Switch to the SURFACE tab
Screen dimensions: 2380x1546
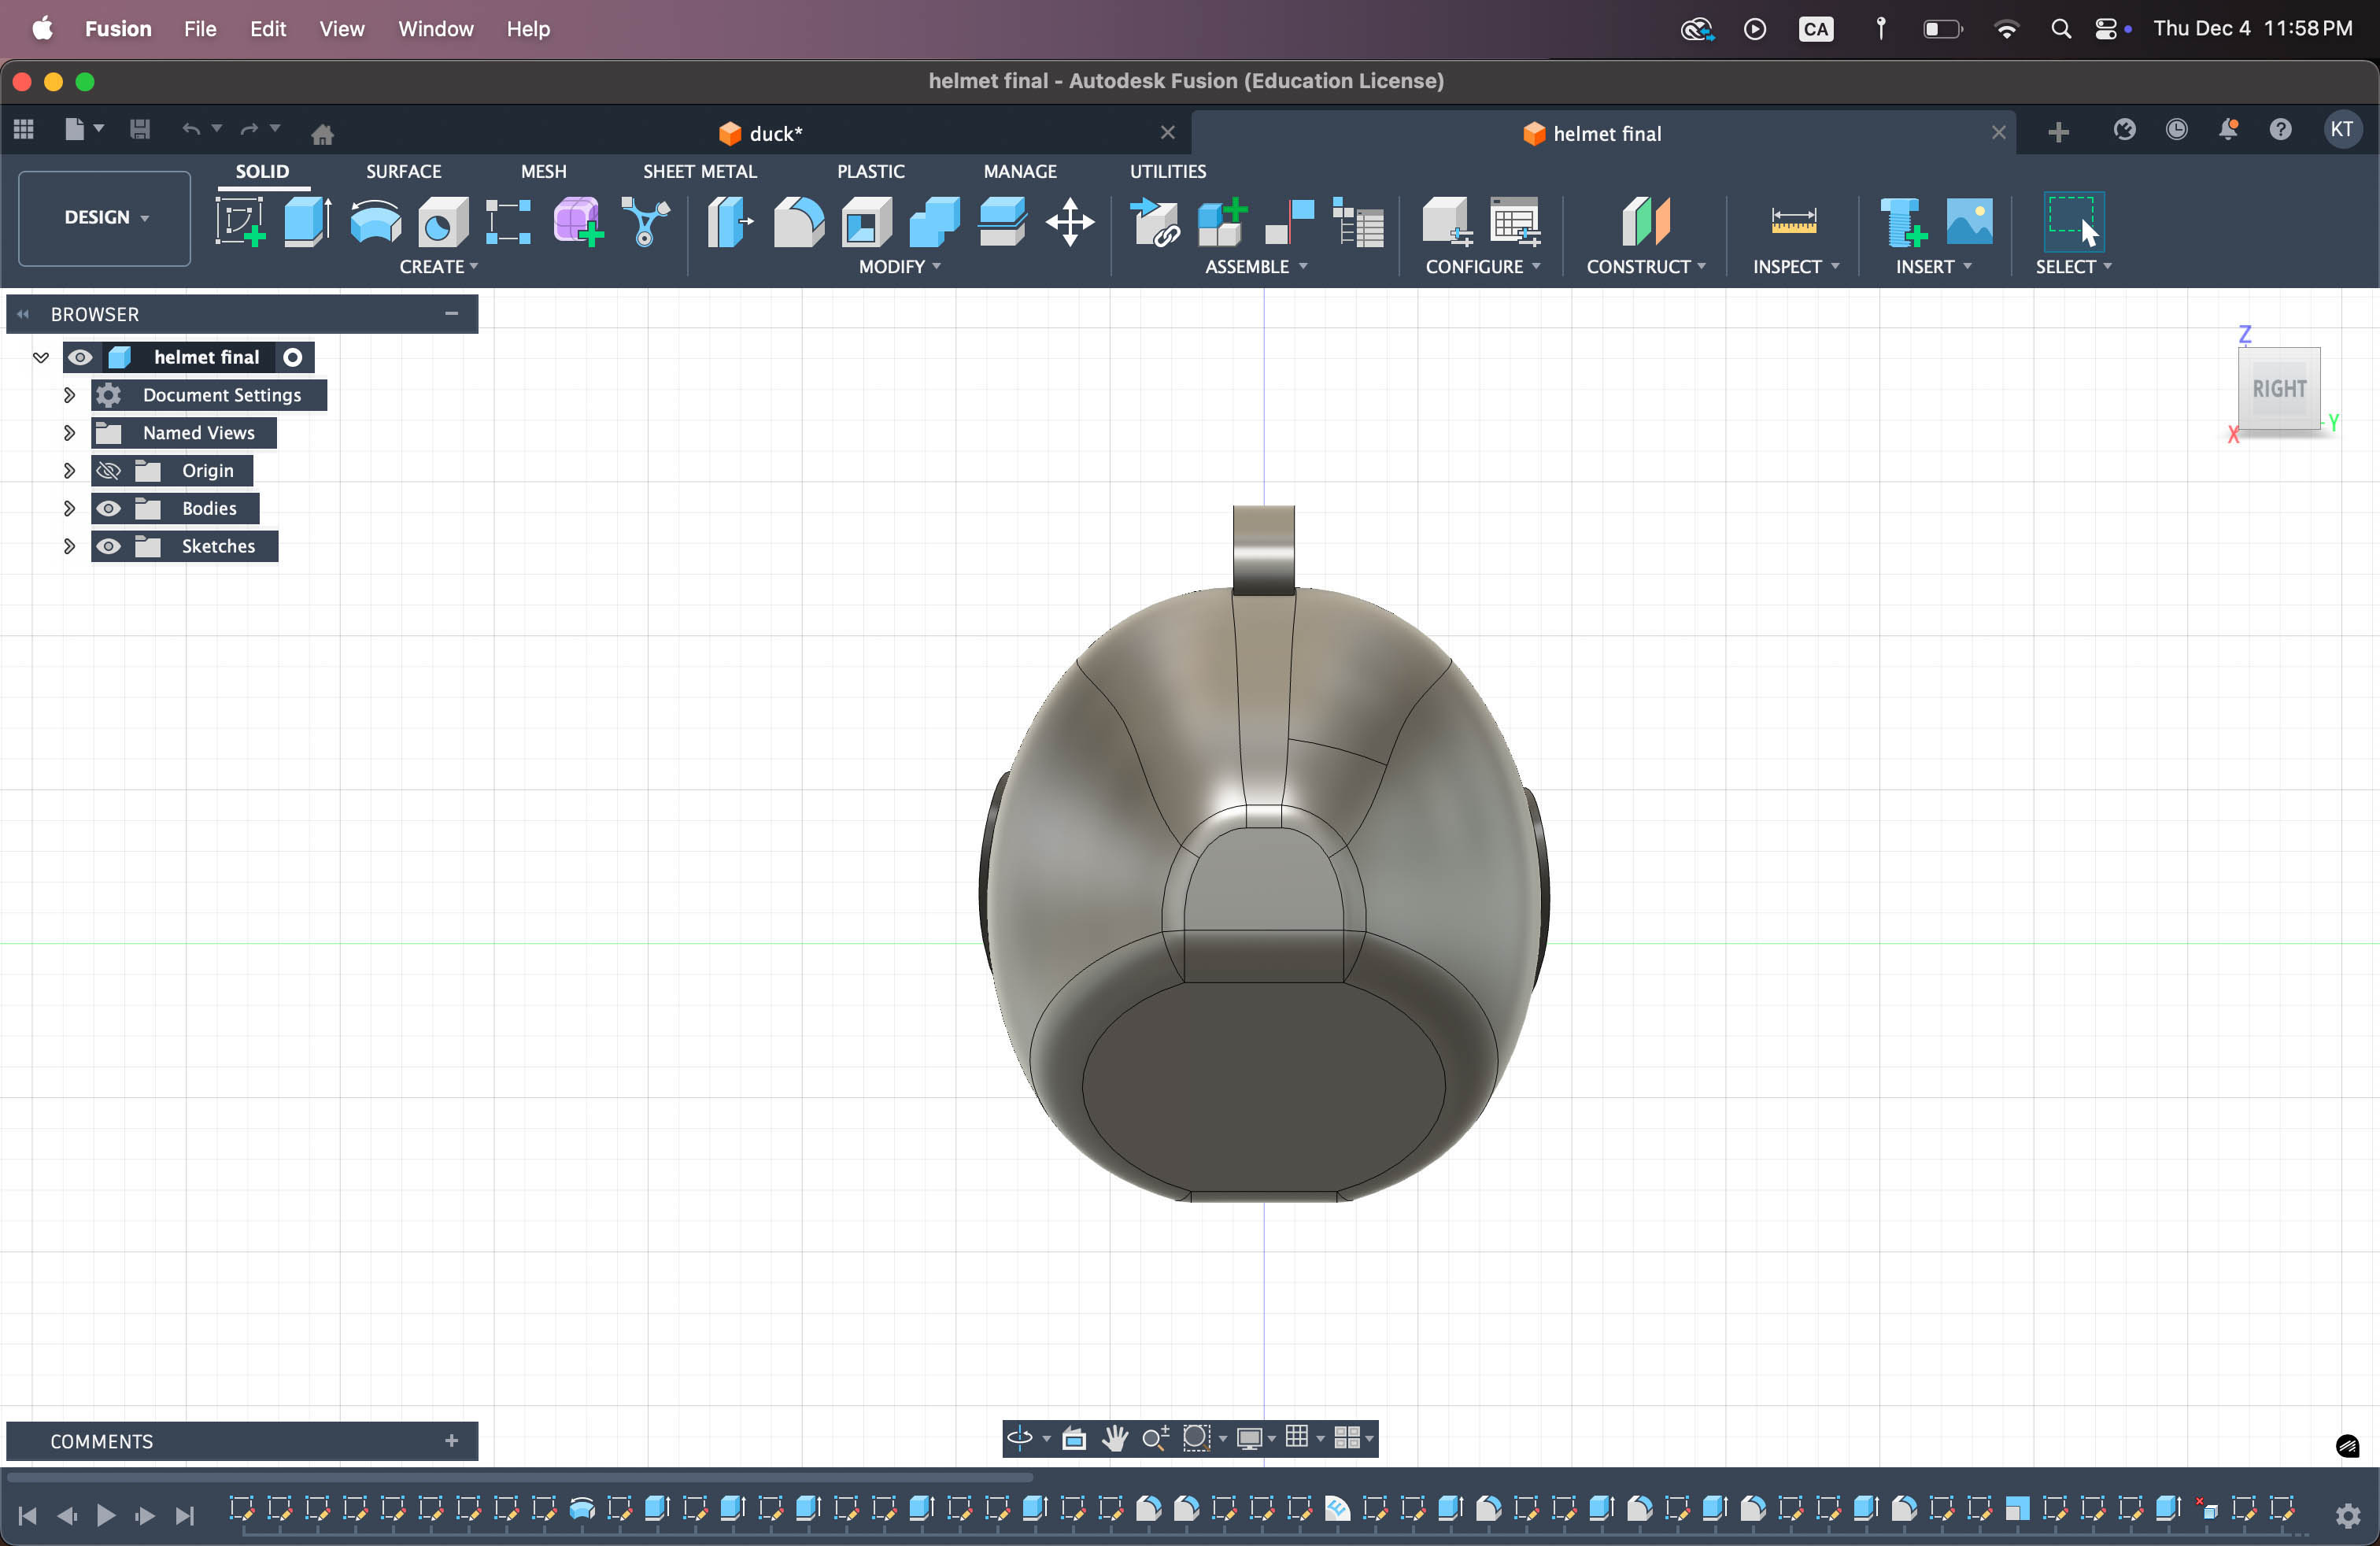point(403,171)
